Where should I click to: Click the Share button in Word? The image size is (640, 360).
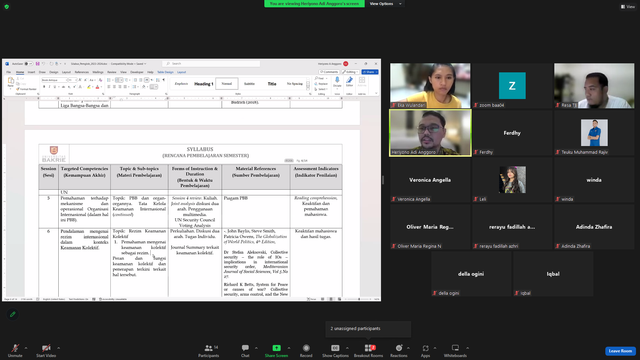370,72
